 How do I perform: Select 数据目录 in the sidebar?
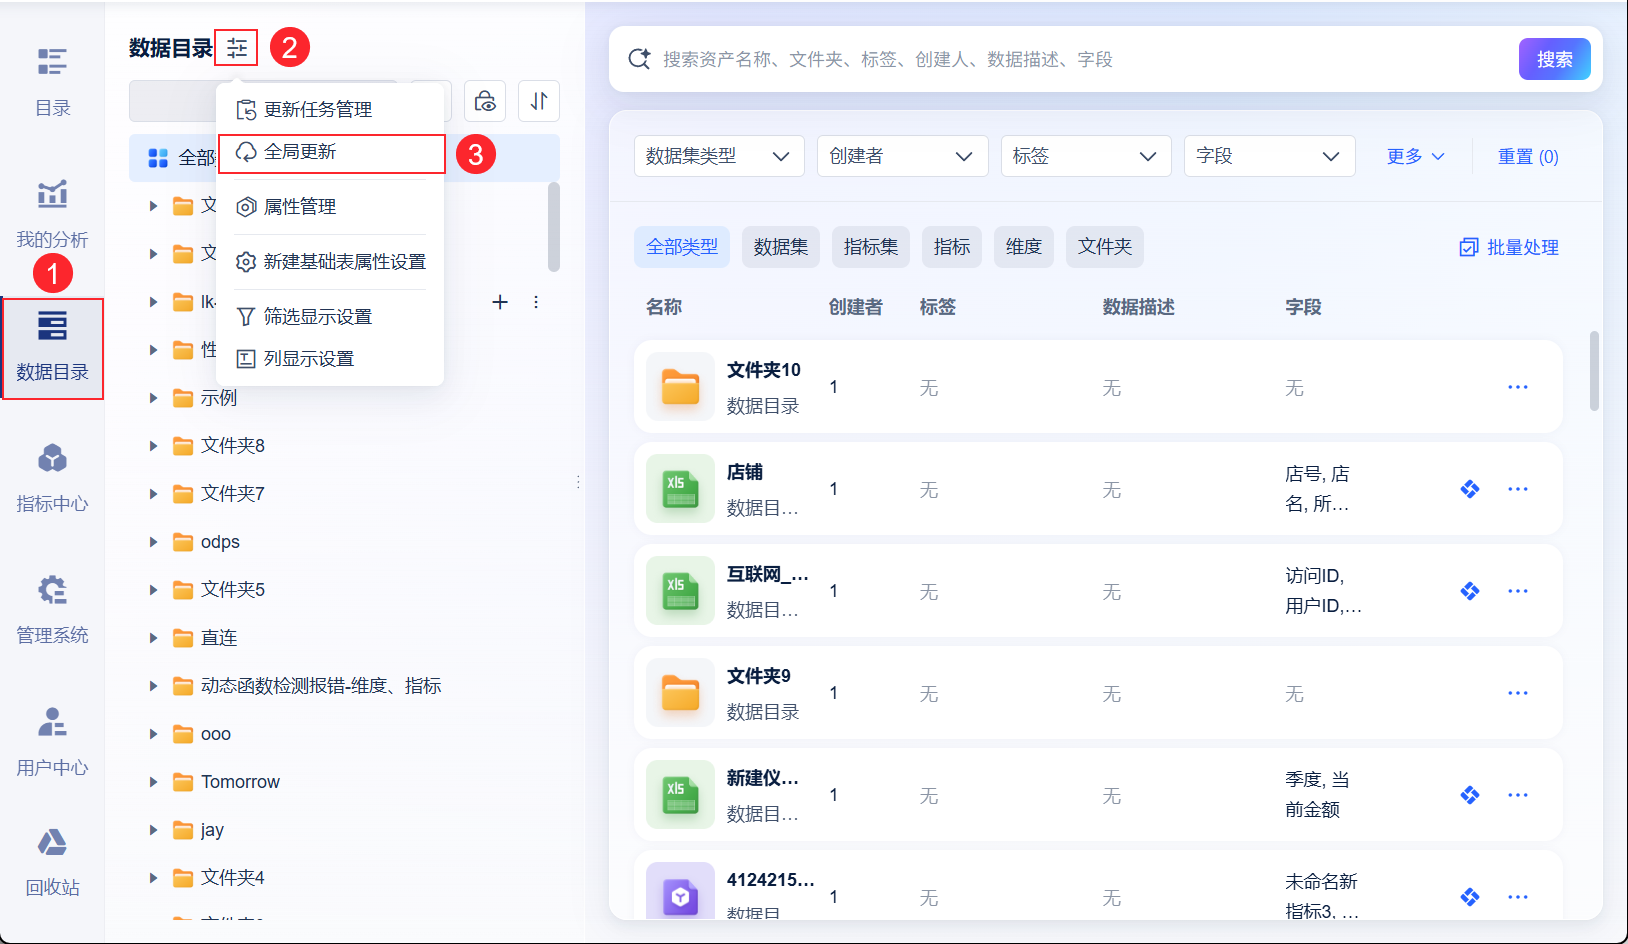pos(52,348)
